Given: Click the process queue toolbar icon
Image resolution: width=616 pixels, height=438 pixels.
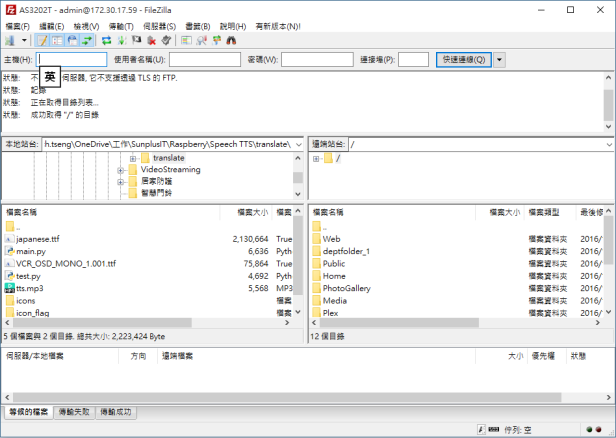Looking at the screenshot, I should [x=122, y=40].
